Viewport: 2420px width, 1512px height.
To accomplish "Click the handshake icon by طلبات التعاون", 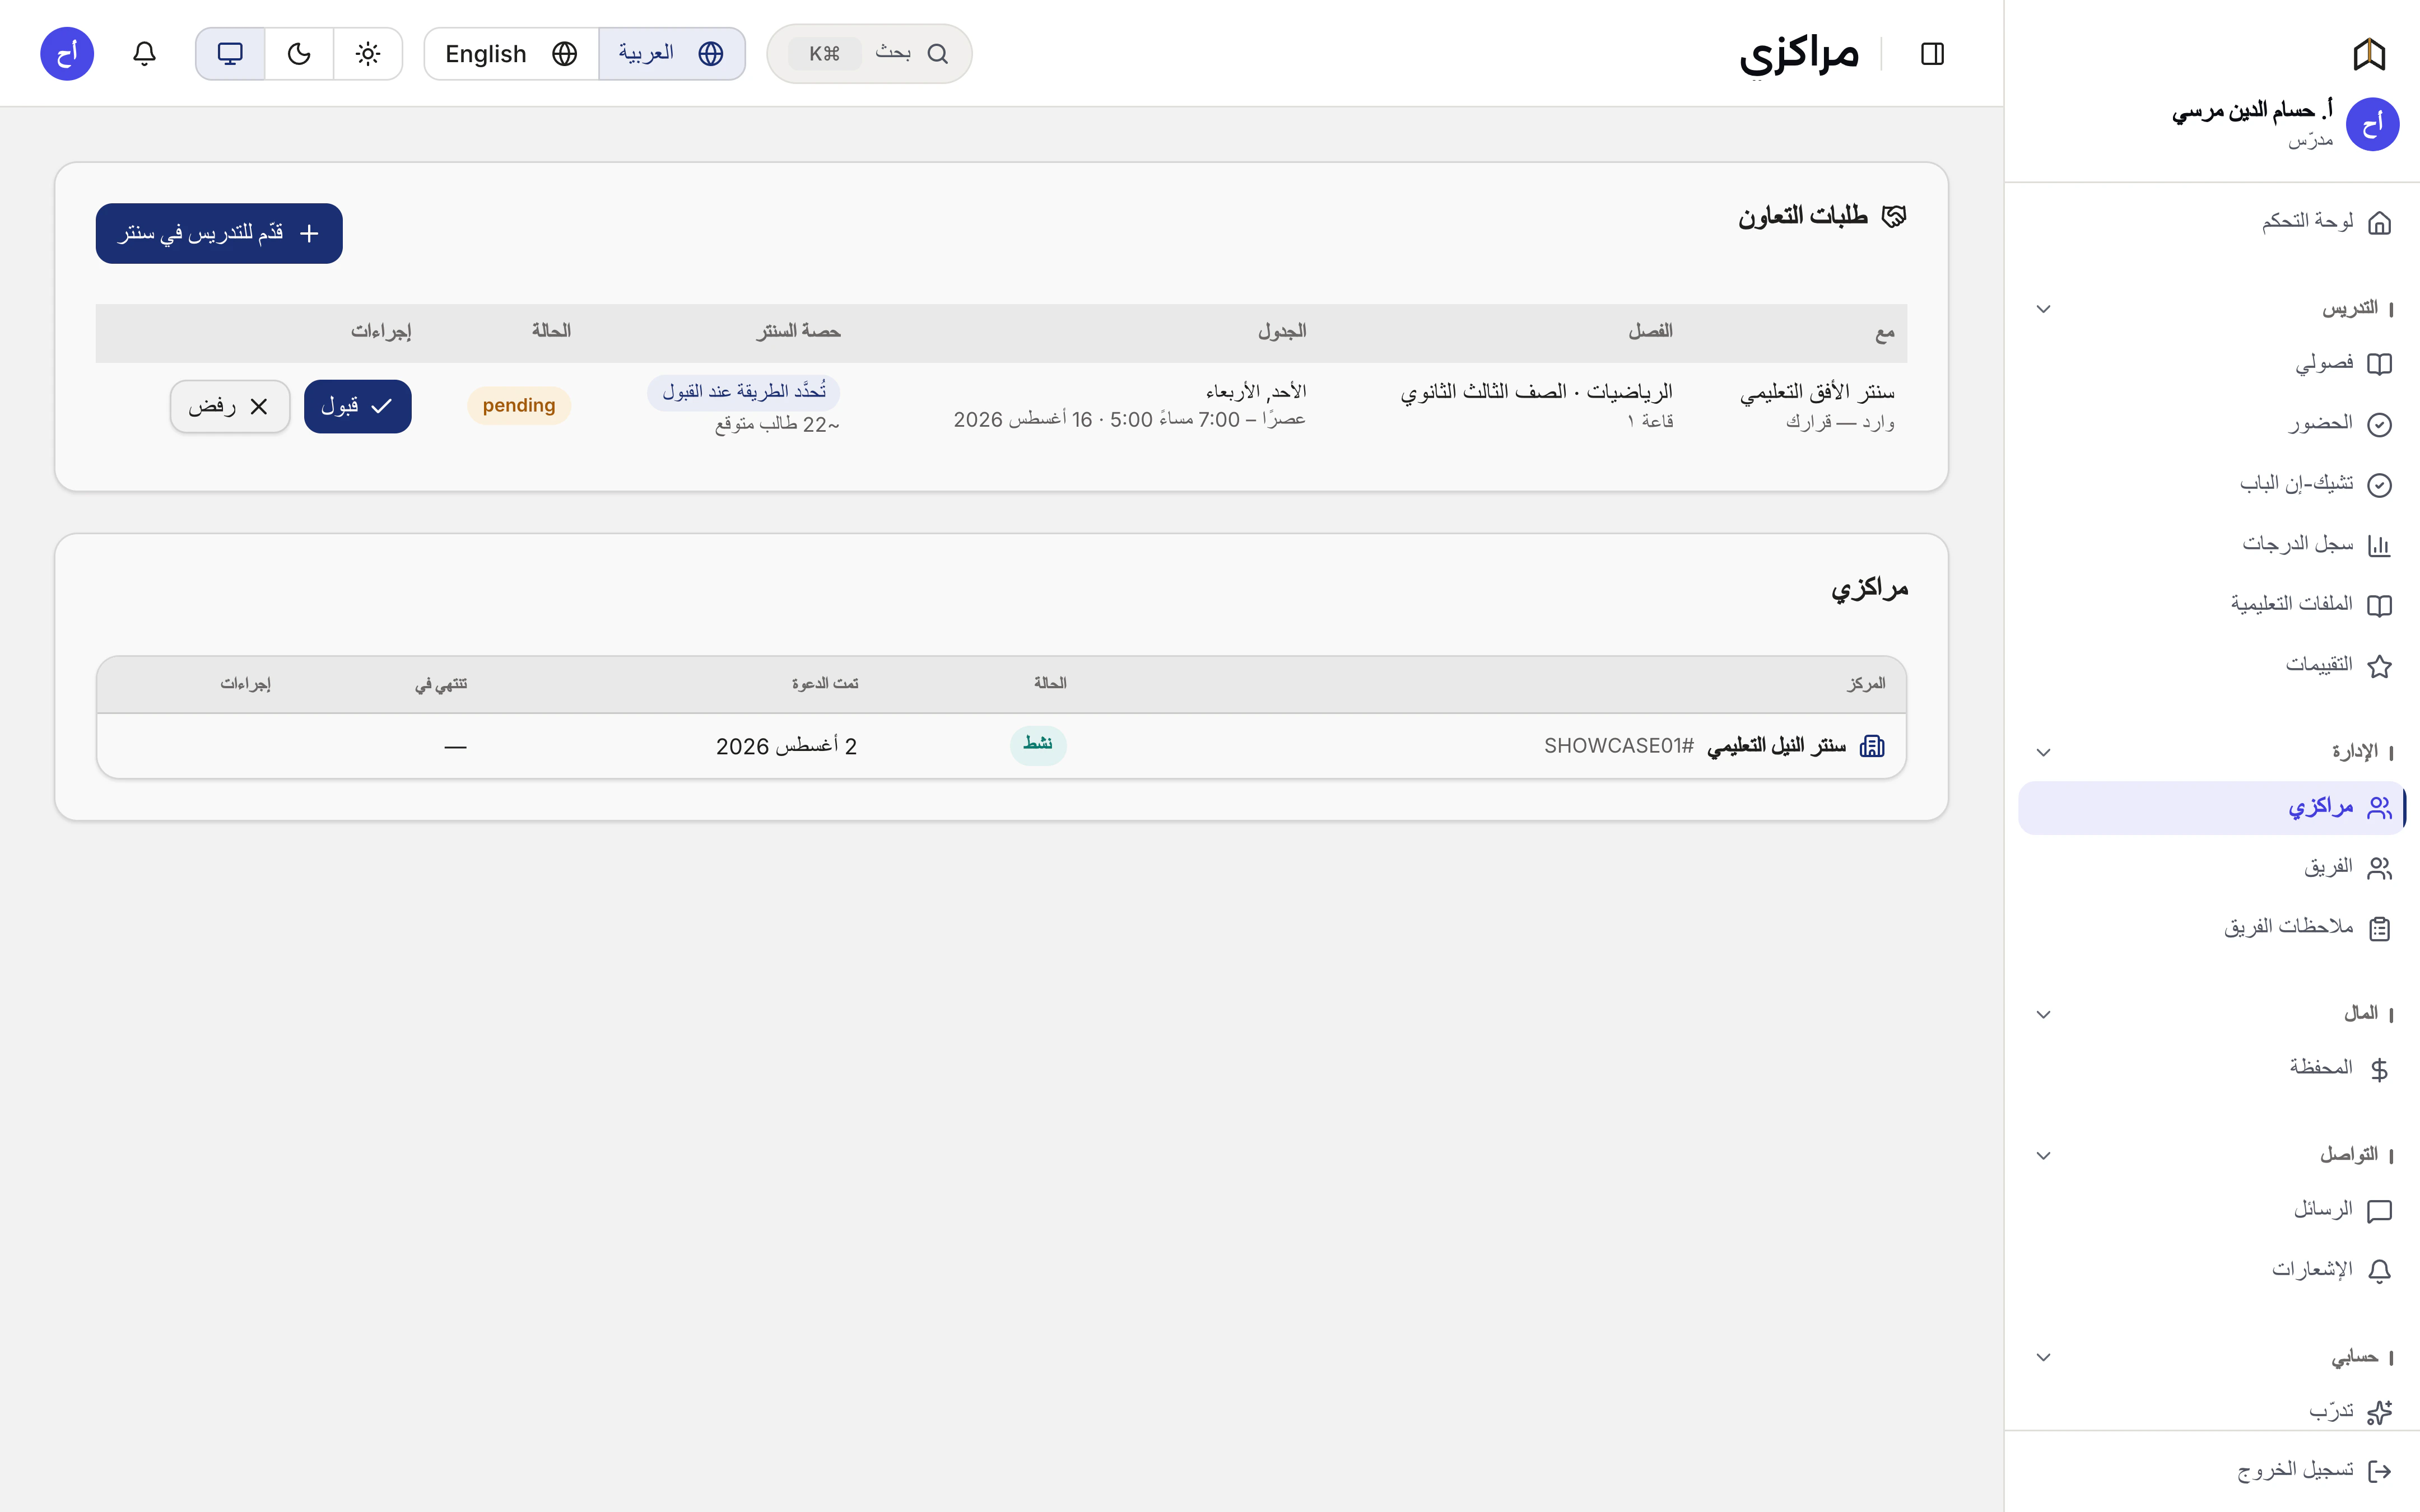I will (1894, 216).
